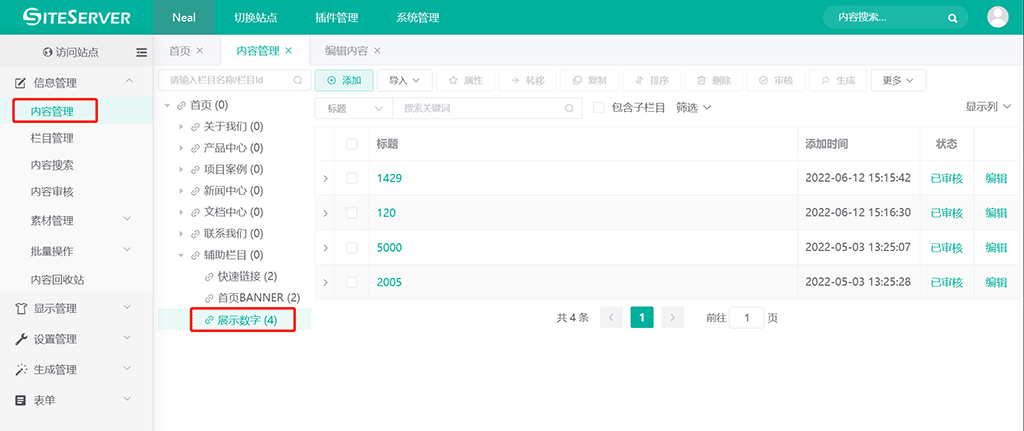Screen dimensions: 1024x431
Task: Click the 添加 button with plus icon
Action: (x=344, y=80)
